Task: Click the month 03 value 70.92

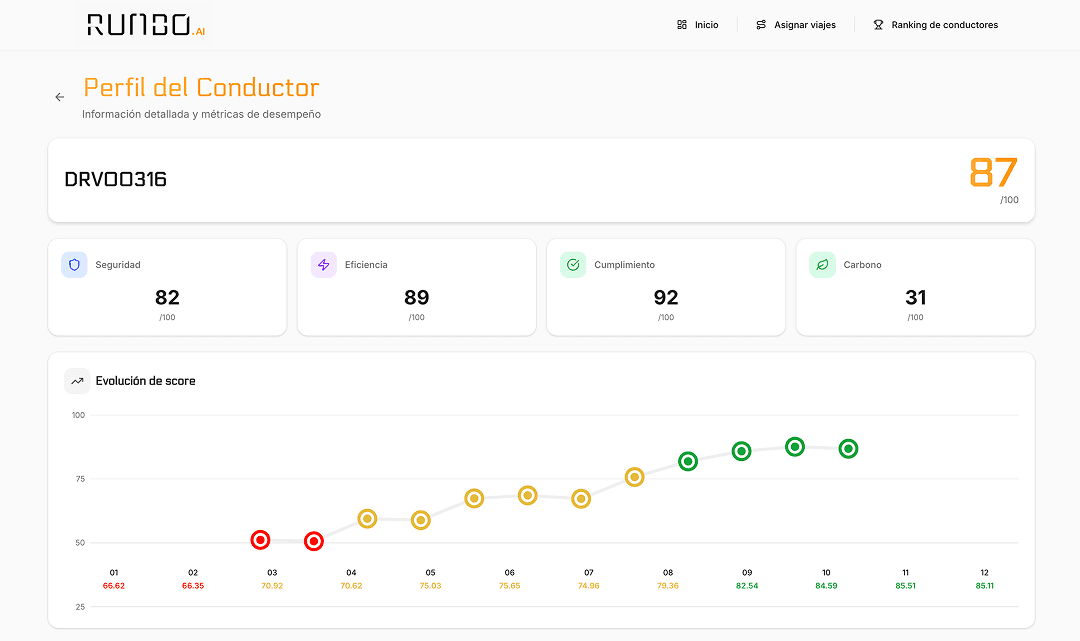Action: (x=272, y=586)
